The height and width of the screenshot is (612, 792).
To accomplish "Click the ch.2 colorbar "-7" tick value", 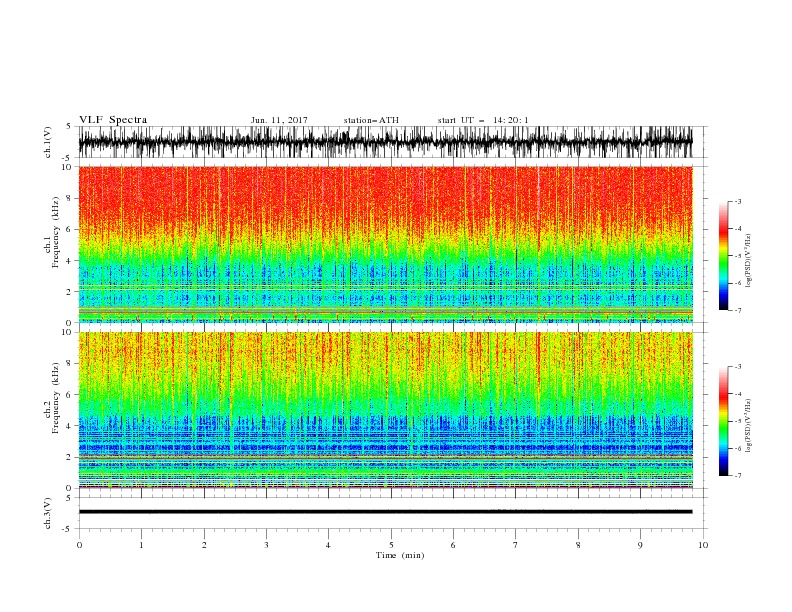I will 738,476.
